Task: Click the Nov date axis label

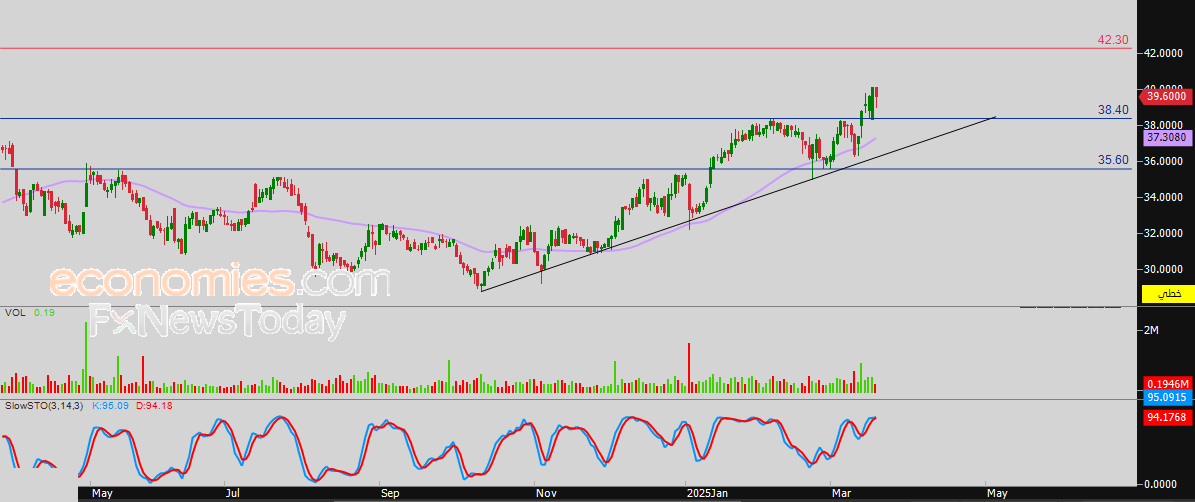Action: (546, 494)
